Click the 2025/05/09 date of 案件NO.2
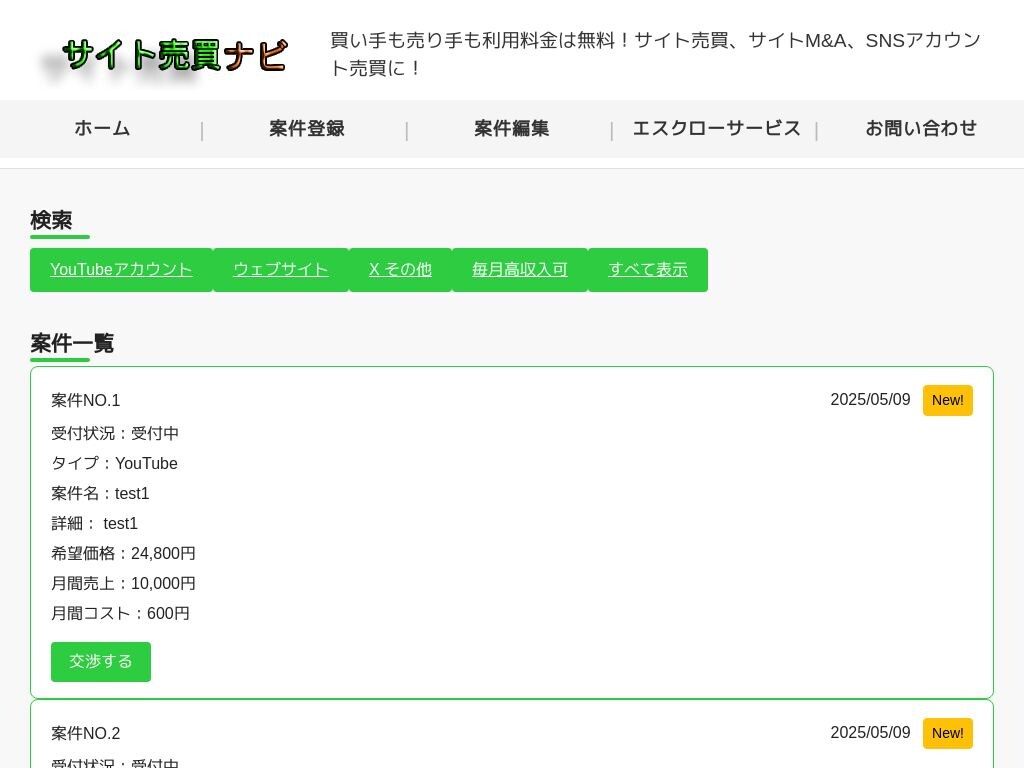 click(870, 733)
